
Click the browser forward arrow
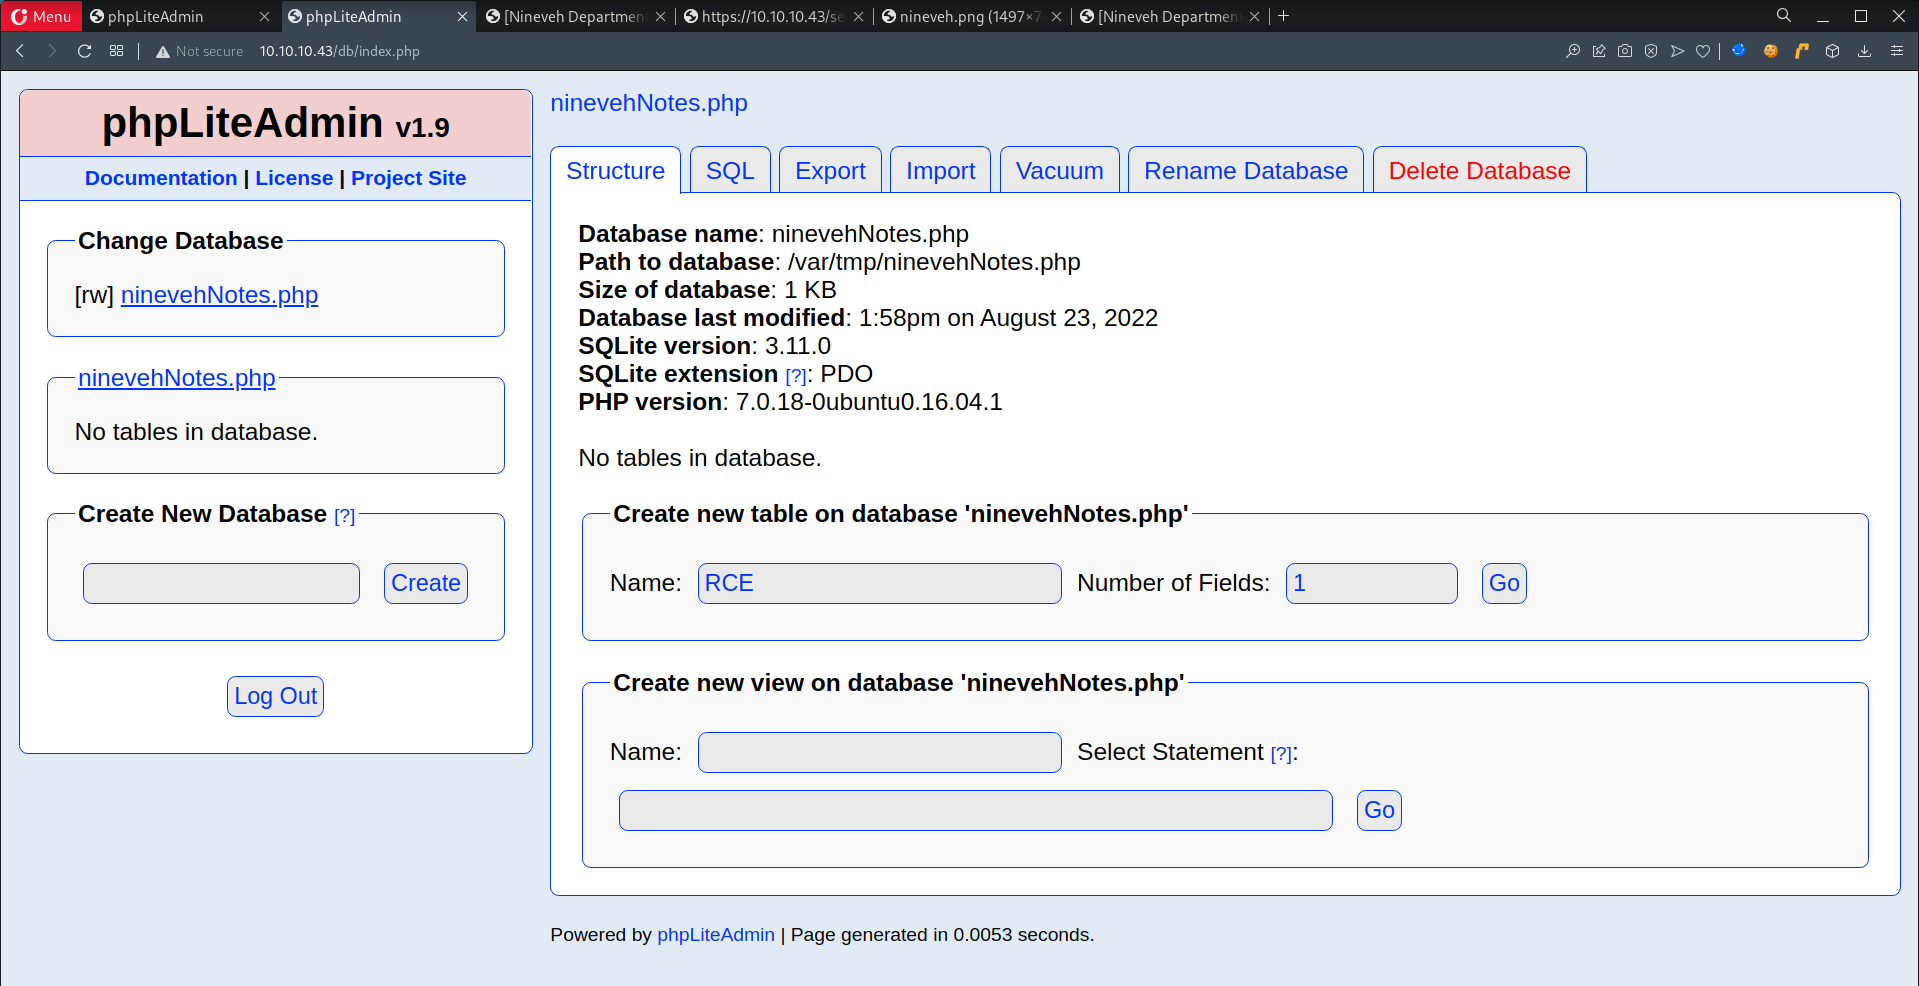[52, 51]
